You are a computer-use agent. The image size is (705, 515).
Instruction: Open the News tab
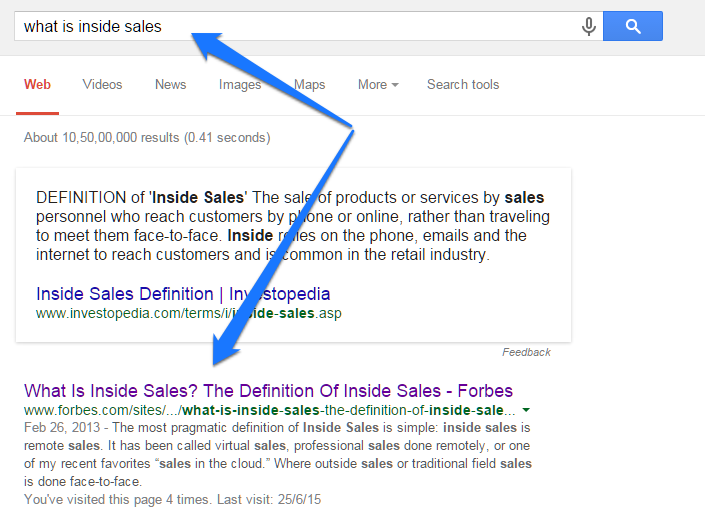pos(170,85)
